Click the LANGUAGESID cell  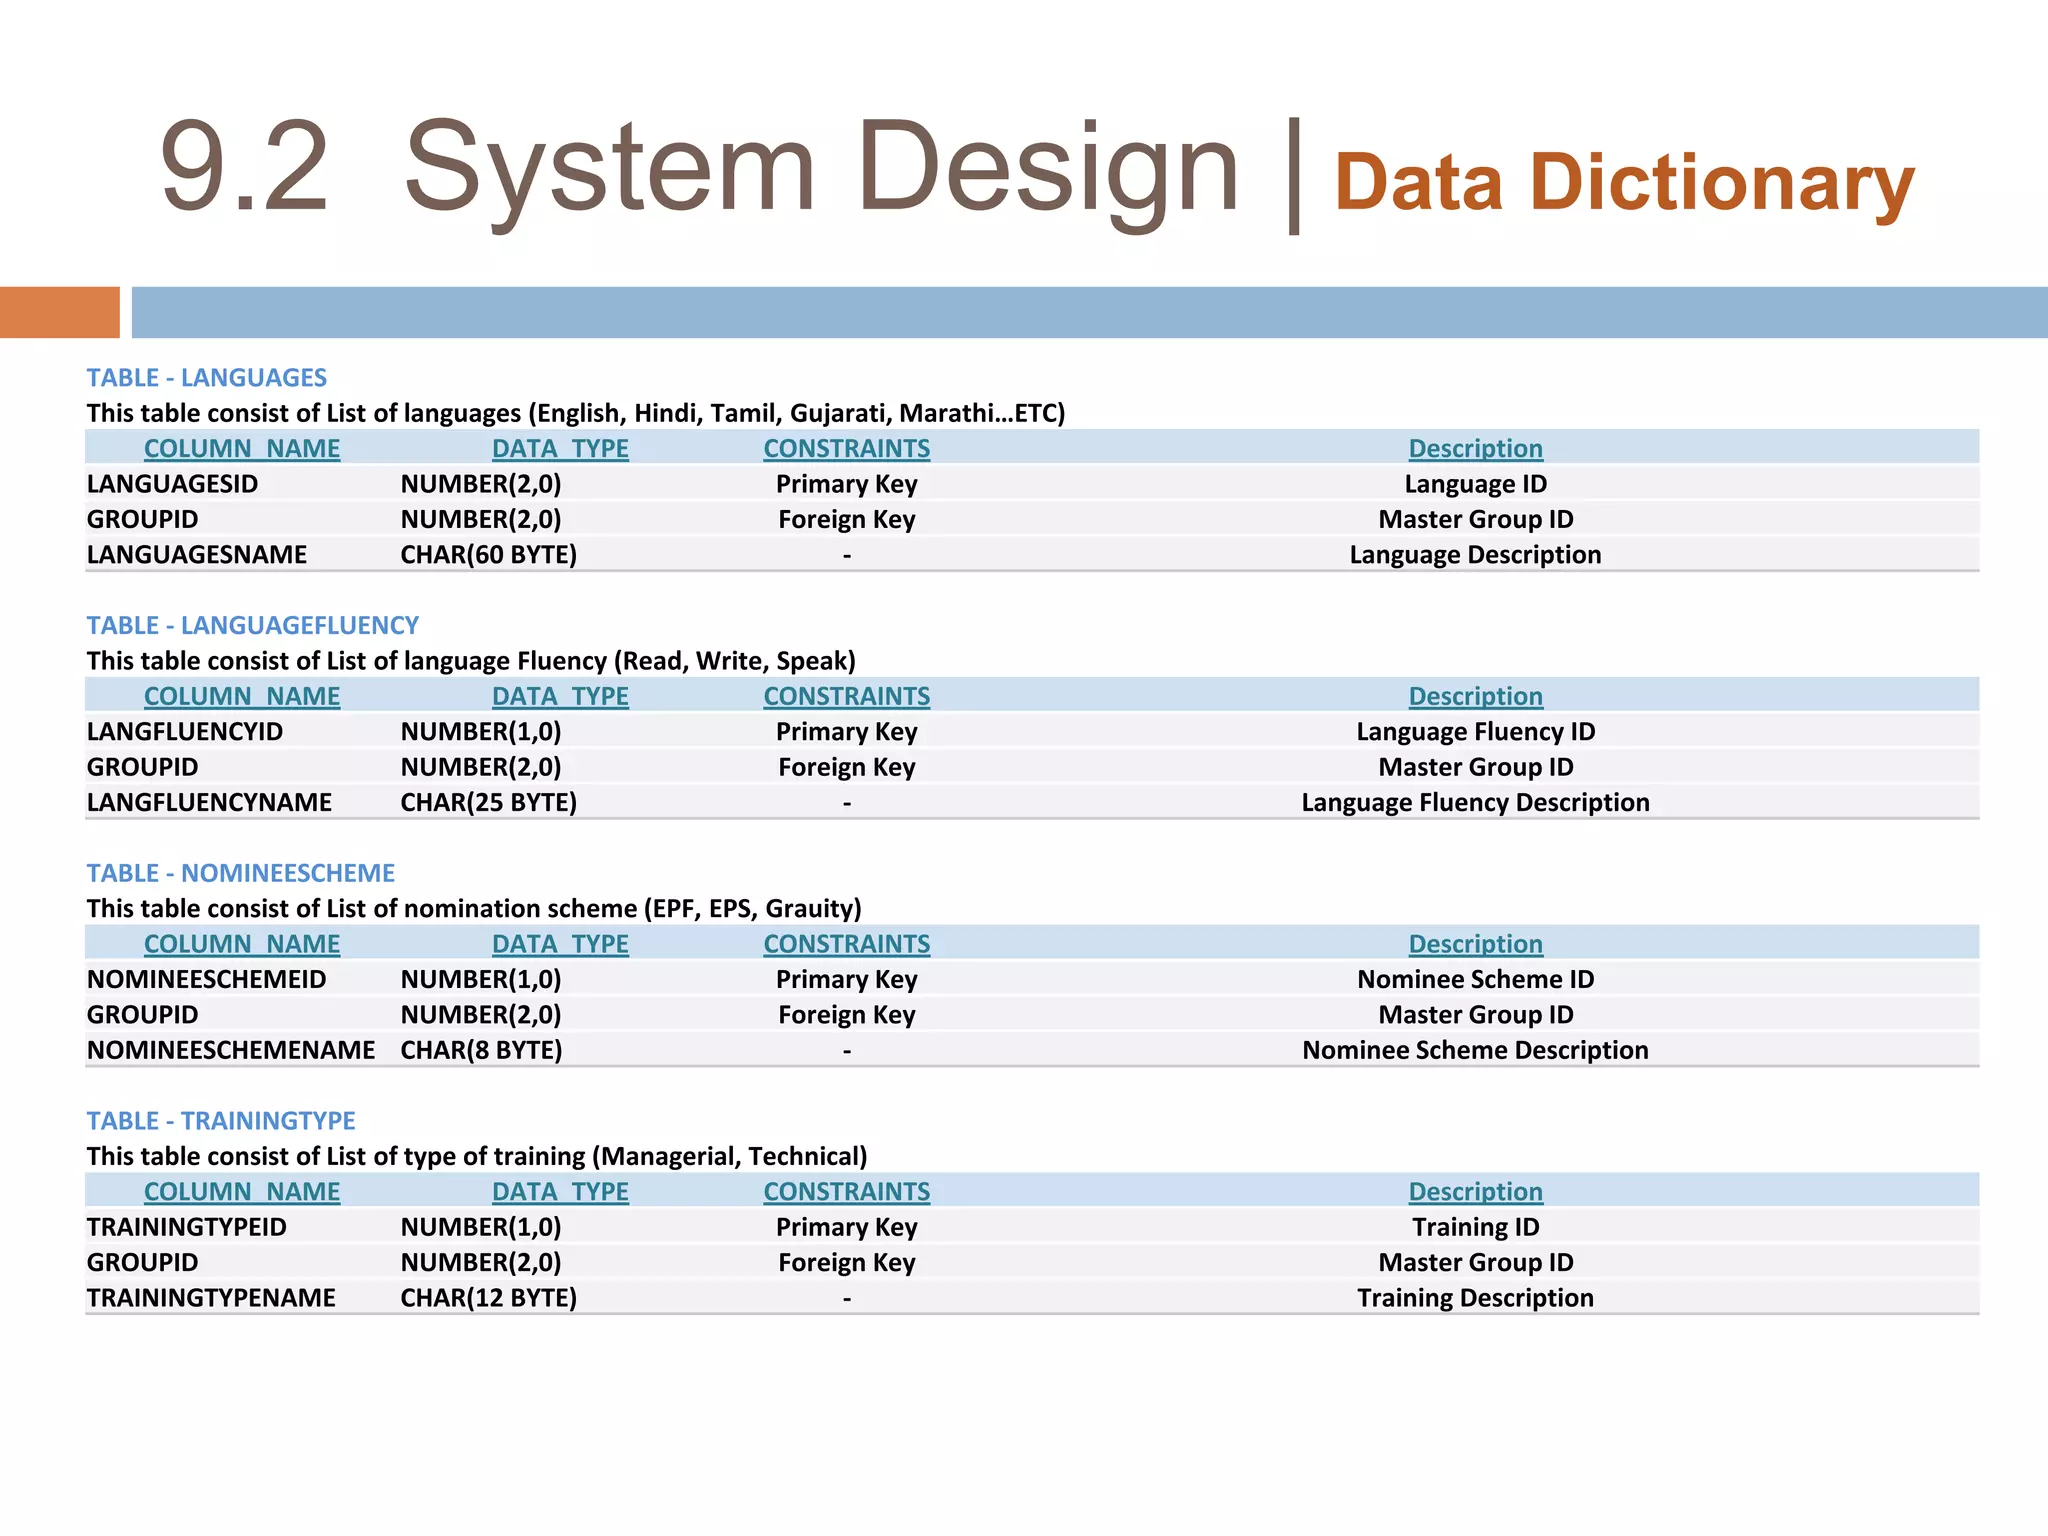172,484
